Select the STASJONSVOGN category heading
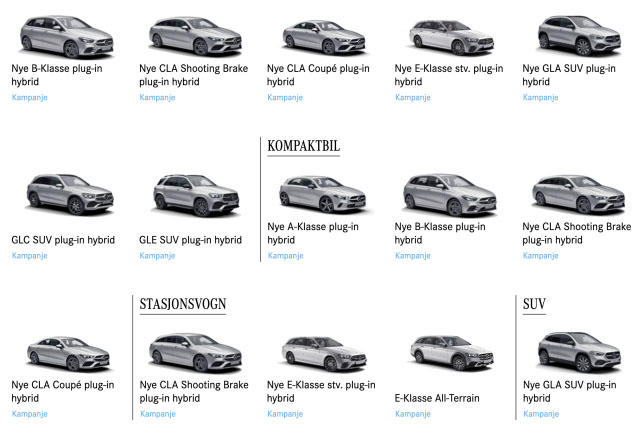The image size is (641, 433). click(183, 304)
